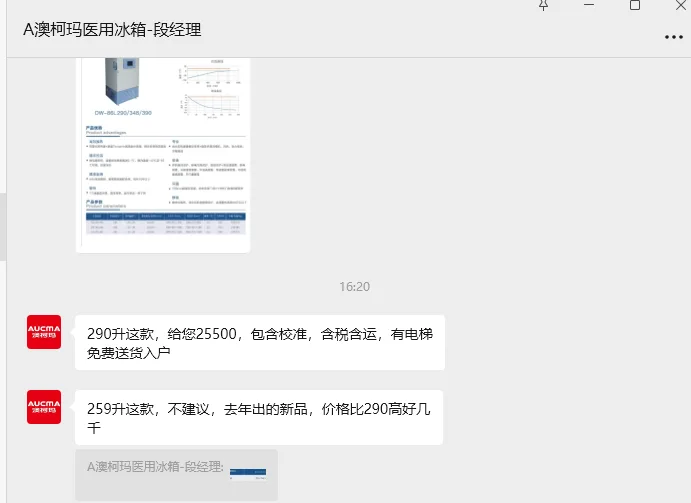
Task: Close the chat window
Action: [681, 5]
